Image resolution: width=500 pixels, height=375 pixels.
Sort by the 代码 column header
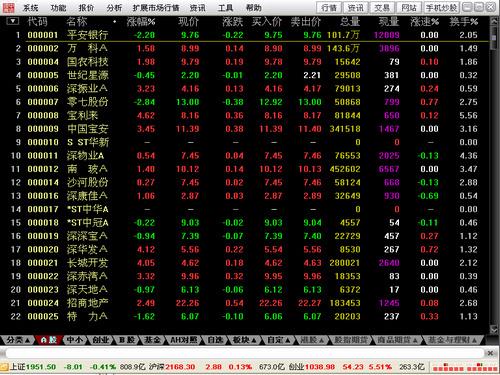pyautogui.click(x=37, y=22)
